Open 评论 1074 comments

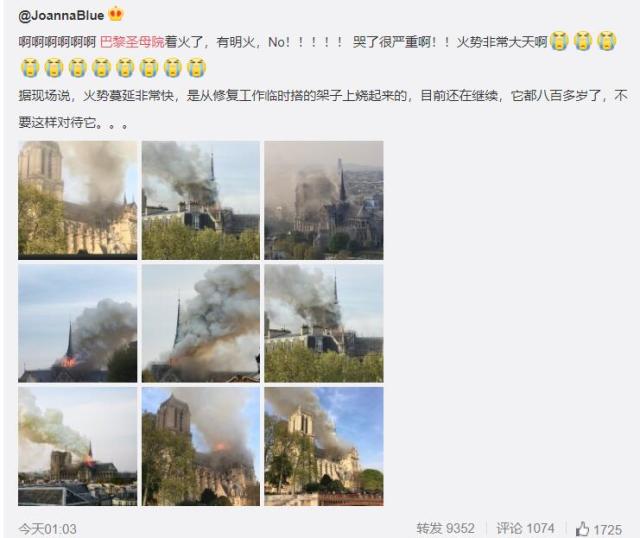(x=525, y=529)
